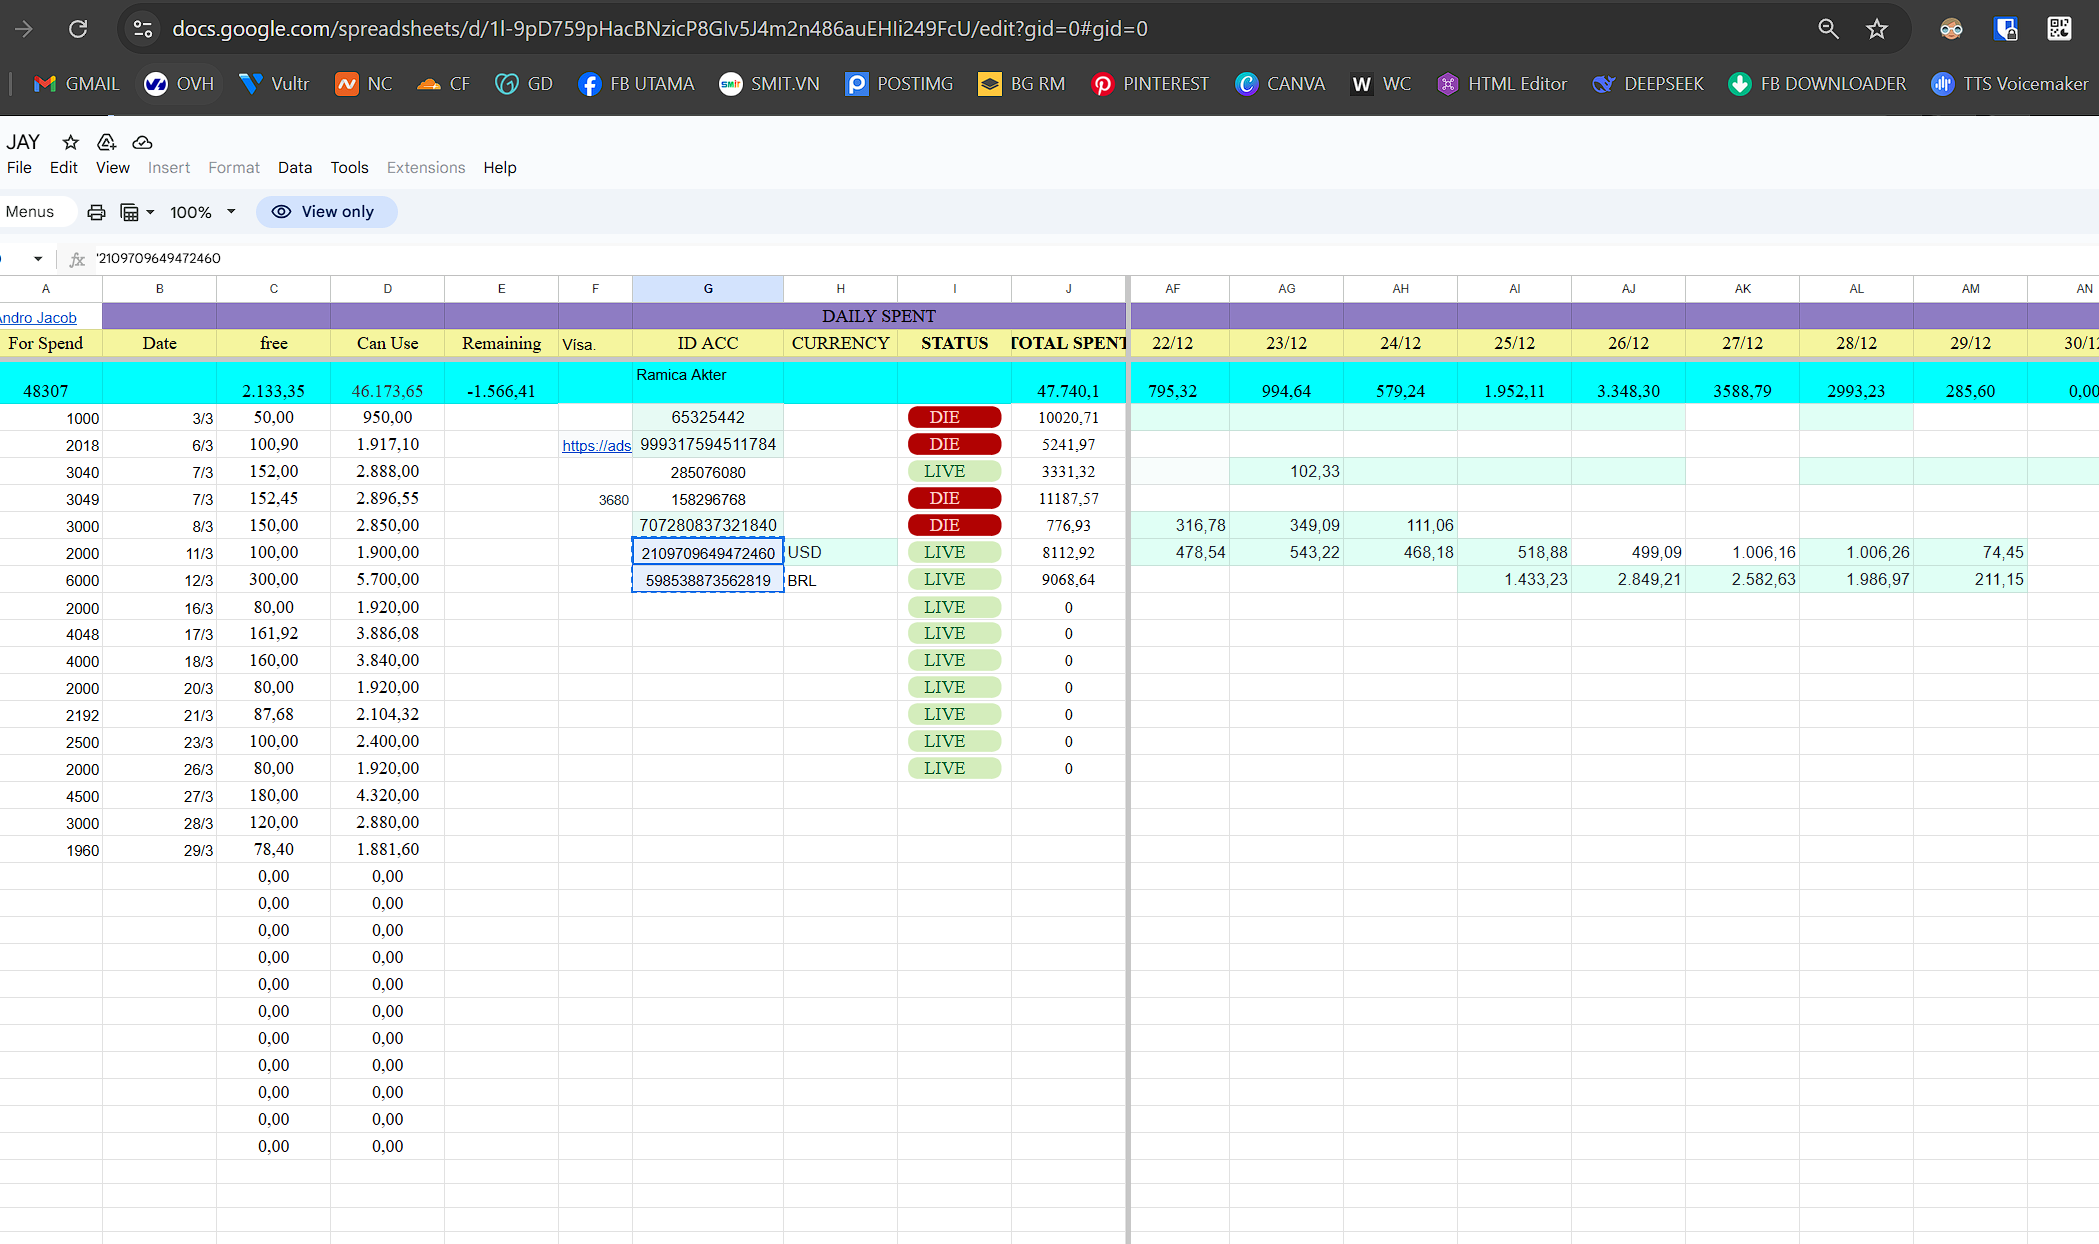Screen dimensions: 2099x1244
Task: Click the Menus search button
Action: coord(30,212)
